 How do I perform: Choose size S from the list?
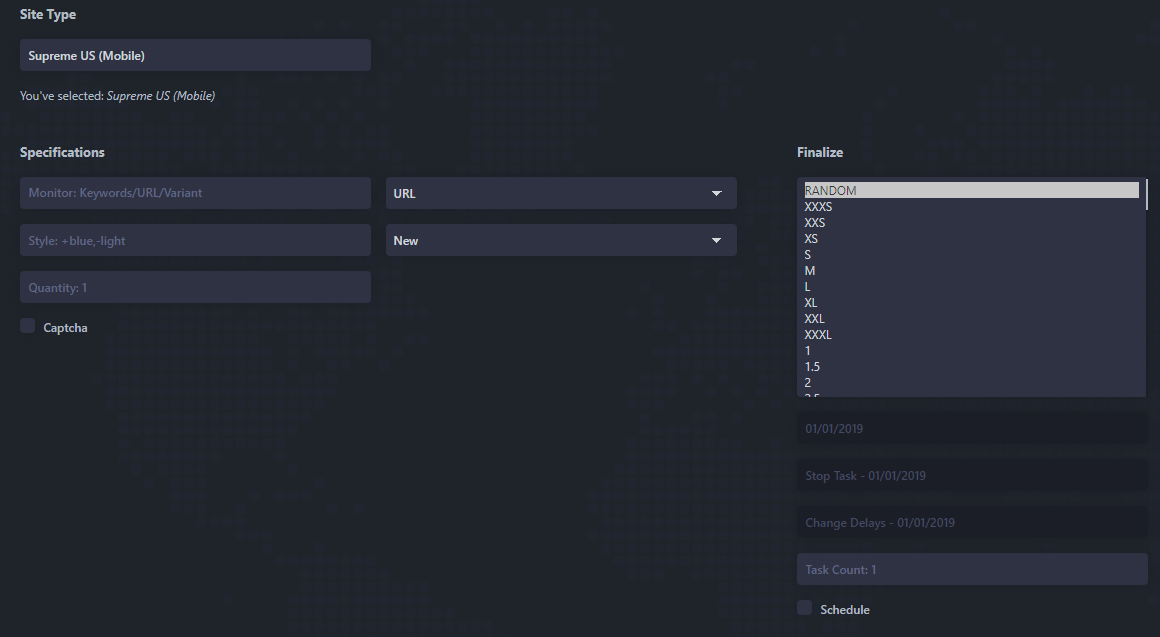971,255
